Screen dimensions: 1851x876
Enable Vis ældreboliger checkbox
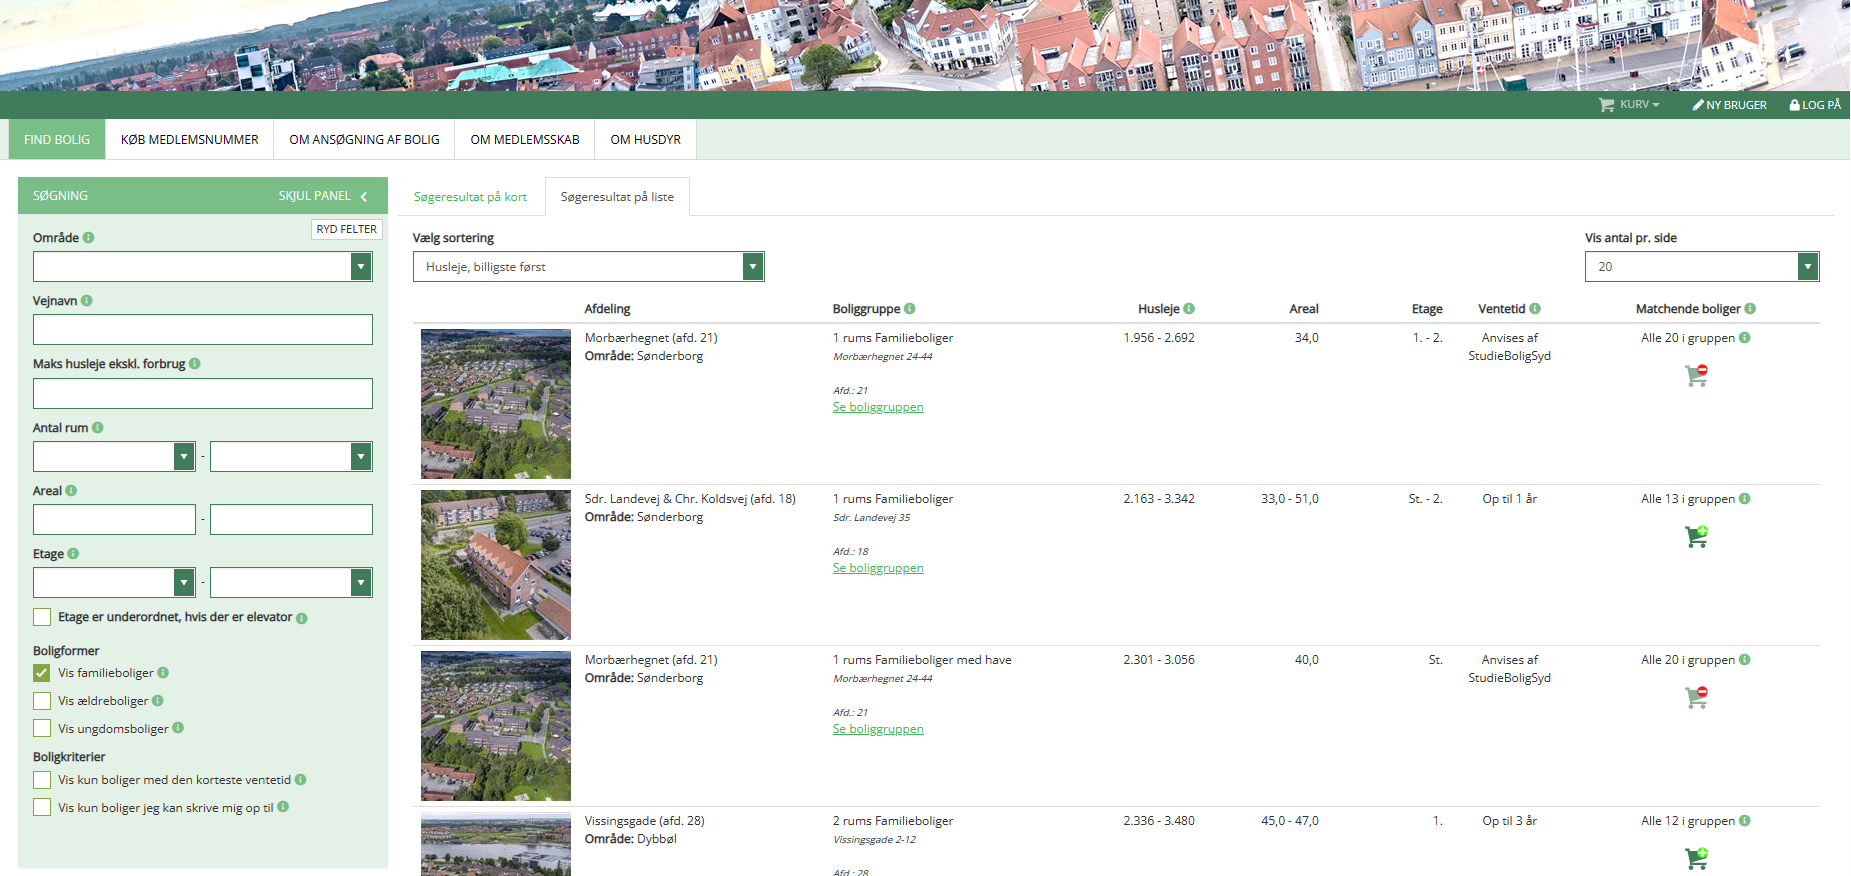(42, 701)
